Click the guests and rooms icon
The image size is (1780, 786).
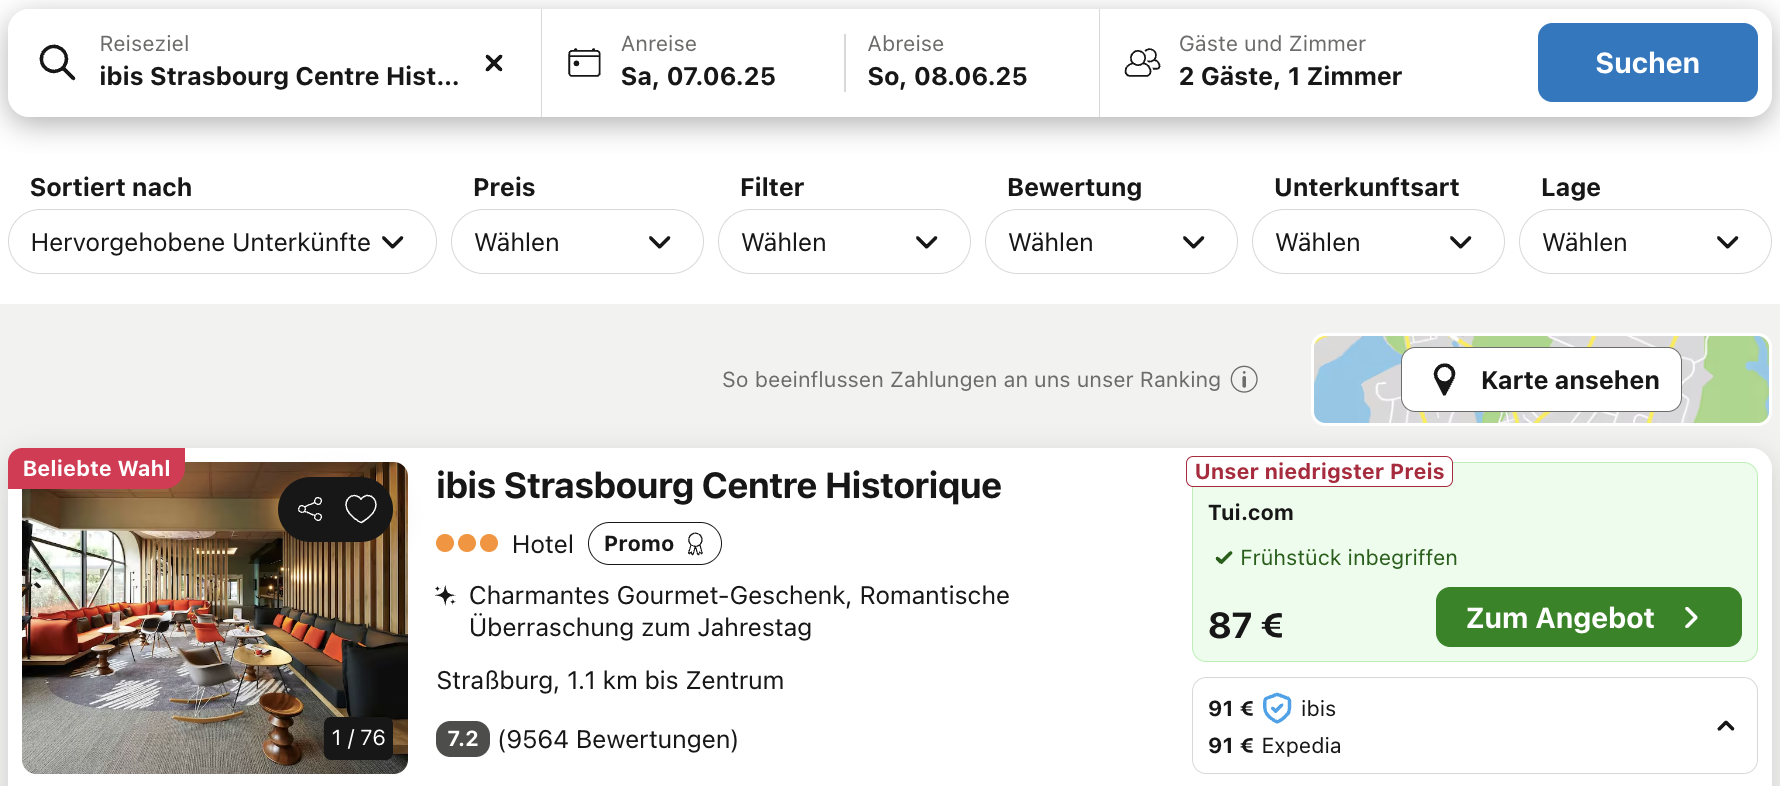[1142, 63]
